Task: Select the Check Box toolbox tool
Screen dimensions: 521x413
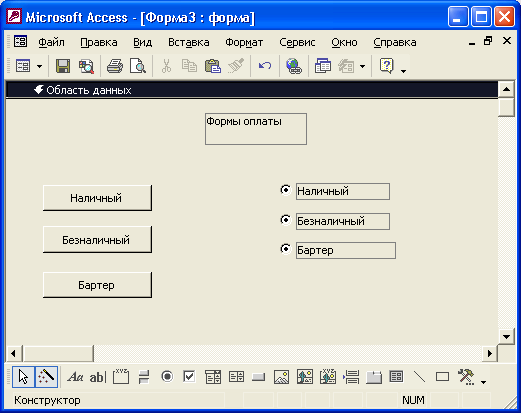Action: pyautogui.click(x=189, y=377)
